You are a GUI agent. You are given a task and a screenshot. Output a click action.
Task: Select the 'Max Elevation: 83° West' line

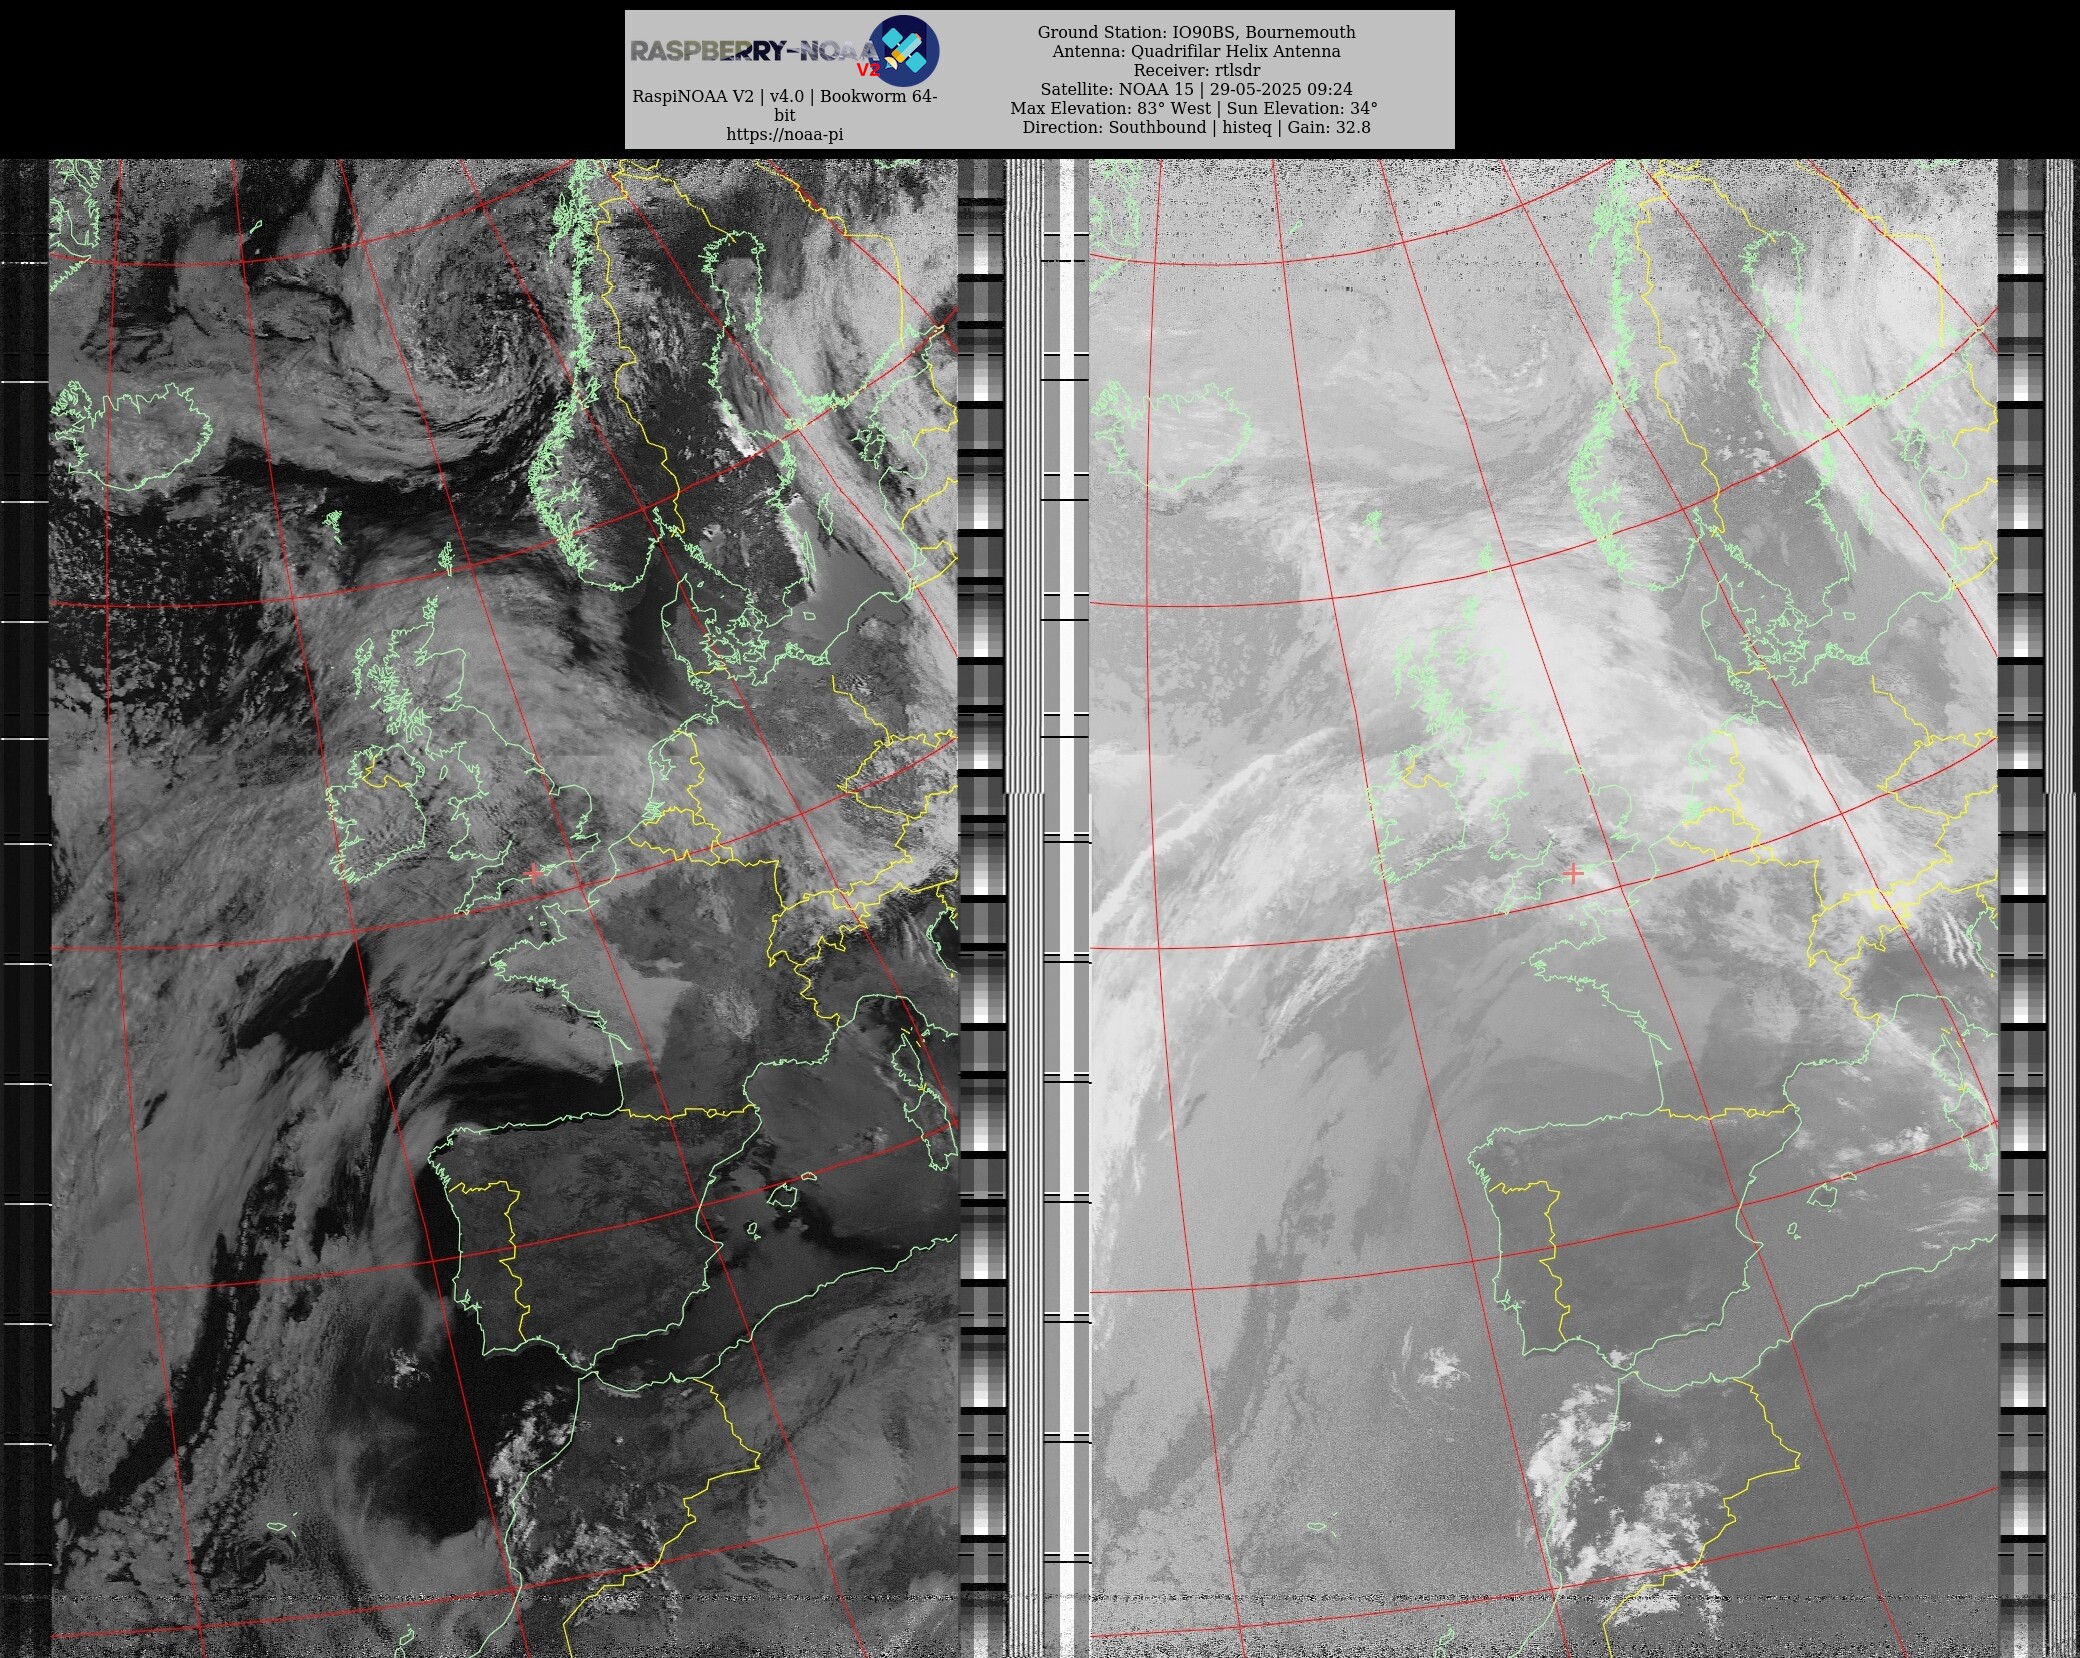(1110, 108)
